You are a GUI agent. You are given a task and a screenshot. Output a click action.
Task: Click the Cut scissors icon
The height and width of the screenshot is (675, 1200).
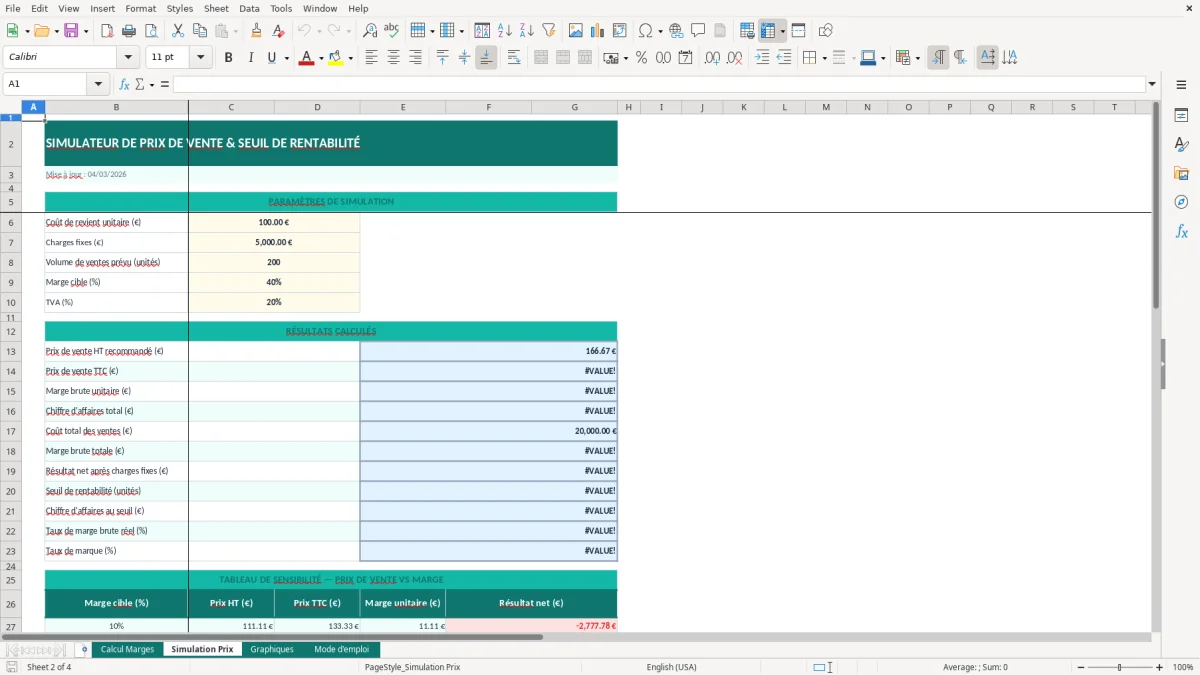click(x=178, y=31)
